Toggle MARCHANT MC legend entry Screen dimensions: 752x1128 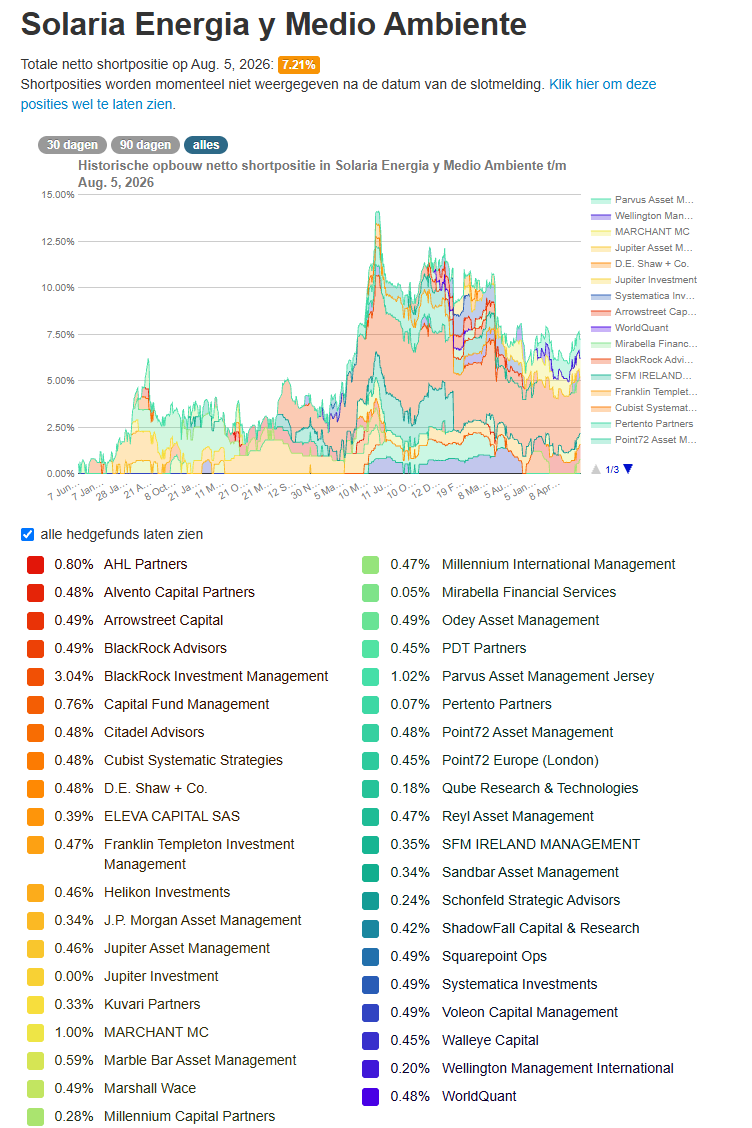point(640,232)
